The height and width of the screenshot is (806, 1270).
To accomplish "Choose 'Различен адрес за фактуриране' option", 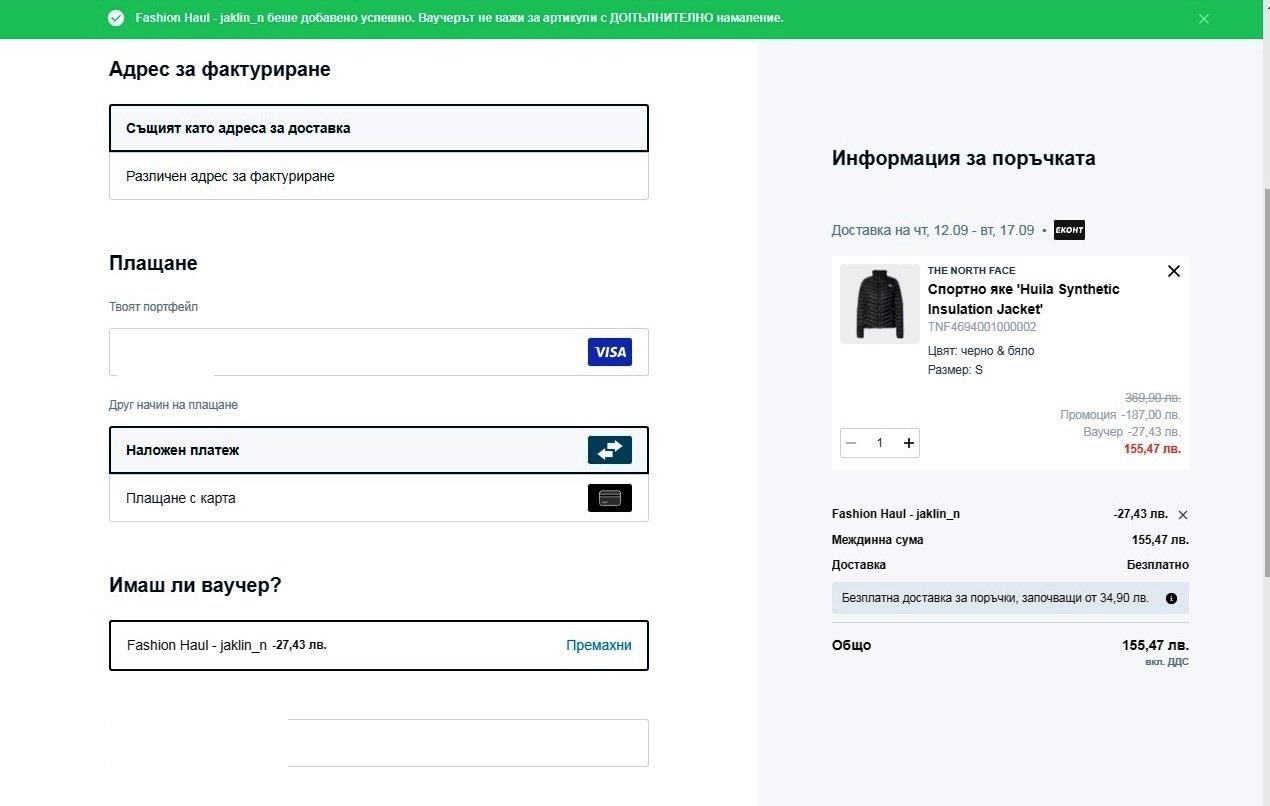I will pos(378,176).
